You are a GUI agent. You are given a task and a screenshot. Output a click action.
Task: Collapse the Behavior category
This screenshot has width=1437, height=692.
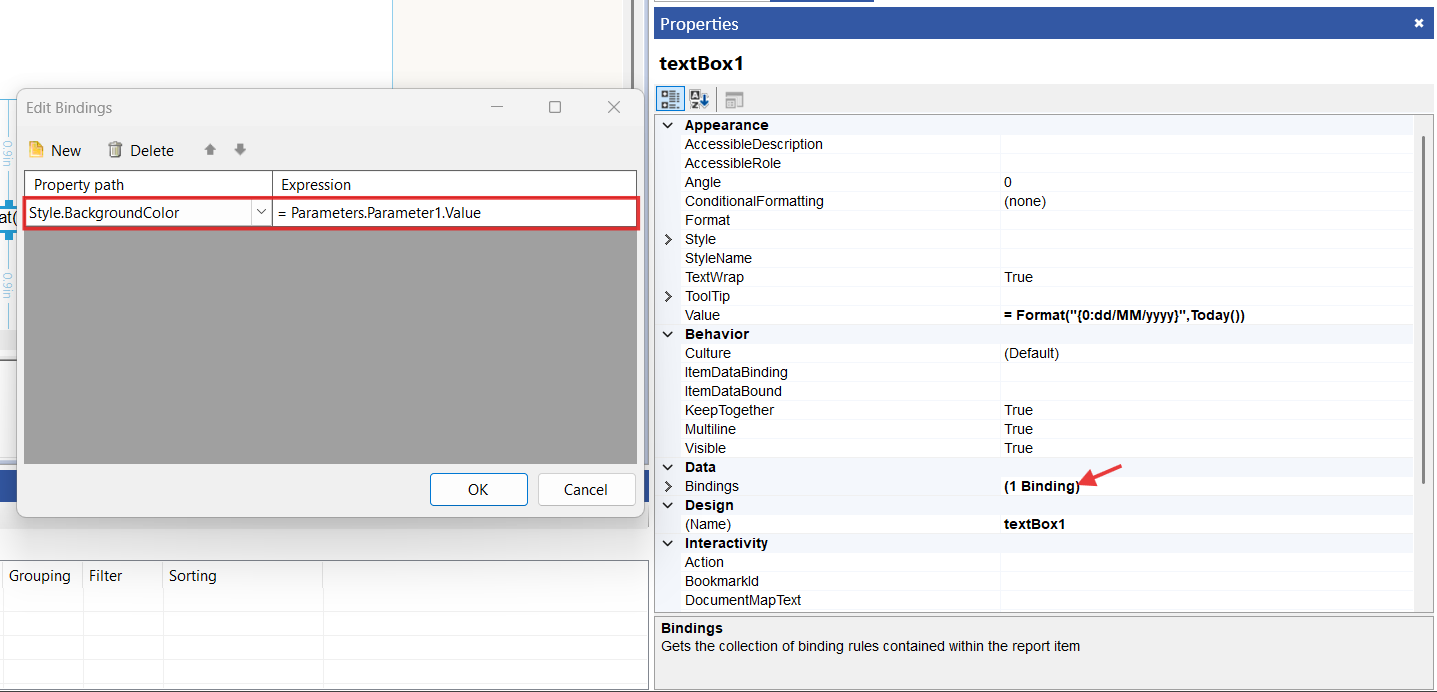(668, 335)
